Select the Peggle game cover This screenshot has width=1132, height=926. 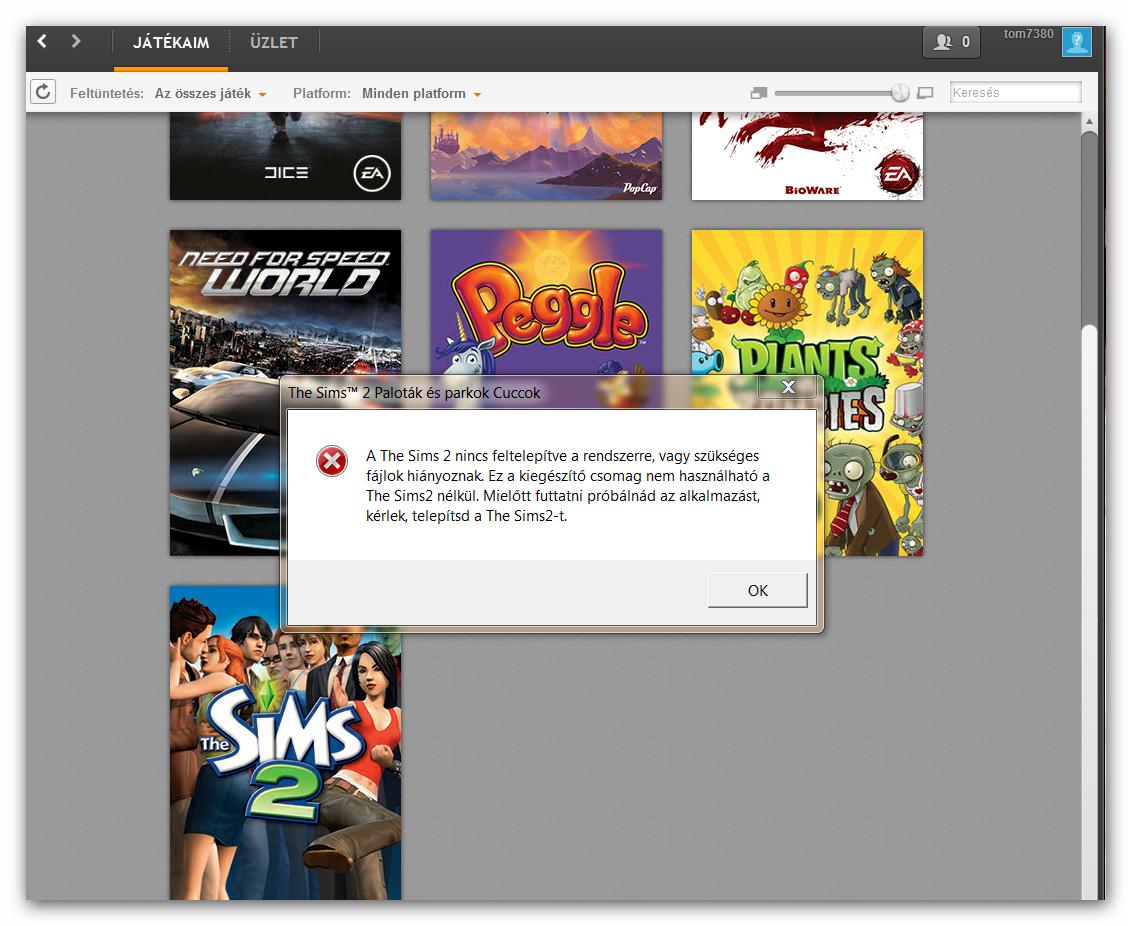[547, 302]
